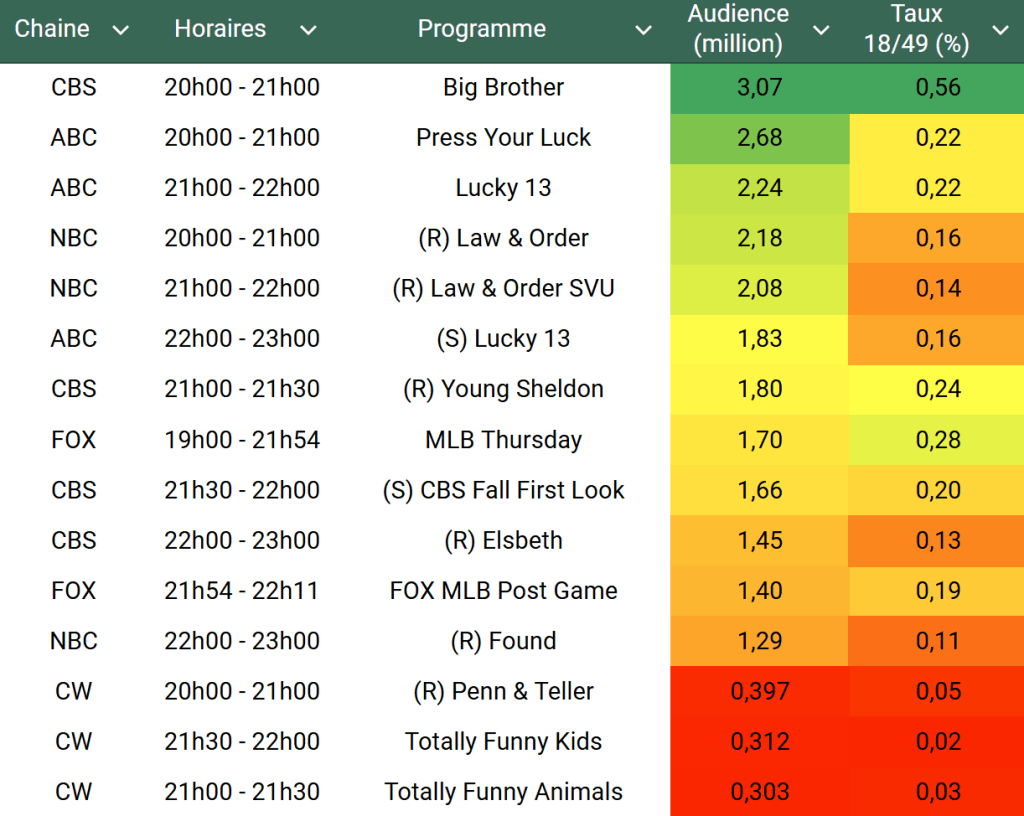Viewport: 1024px width, 816px height.
Task: Click the Press Your Luck cell
Action: pyautogui.click(x=503, y=138)
